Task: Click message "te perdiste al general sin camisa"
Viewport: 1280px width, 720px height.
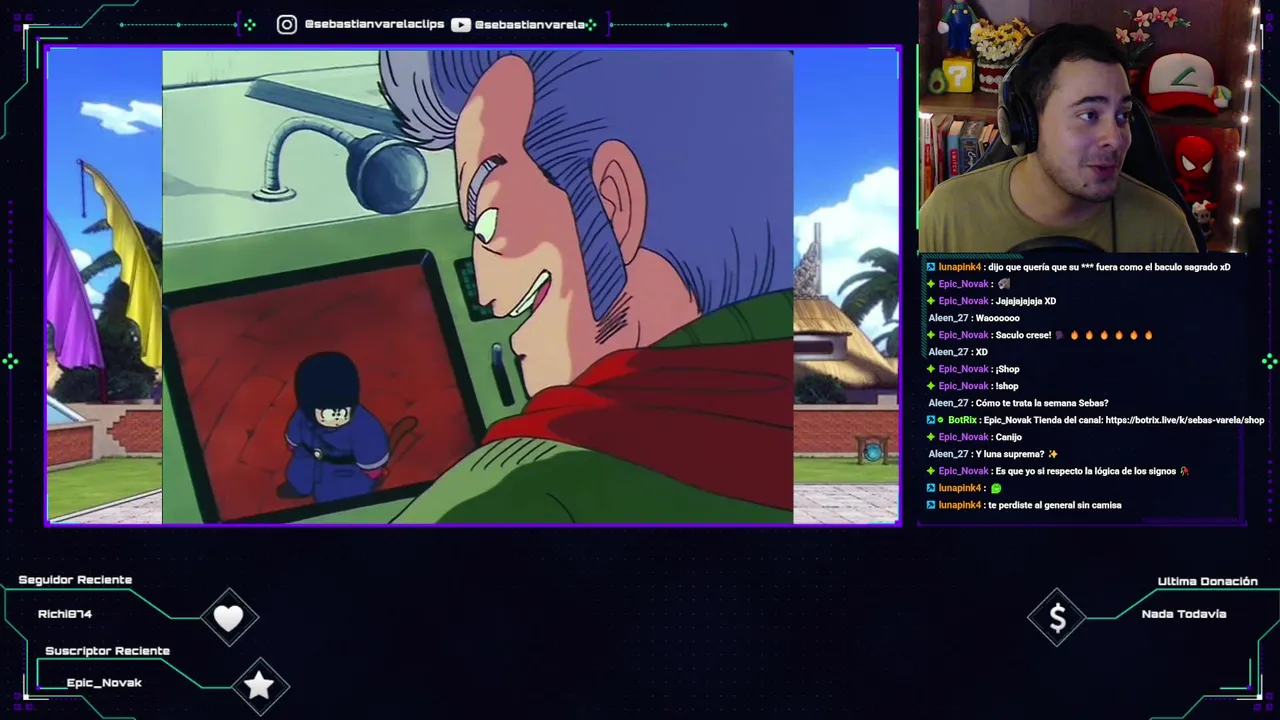Action: (x=1054, y=505)
